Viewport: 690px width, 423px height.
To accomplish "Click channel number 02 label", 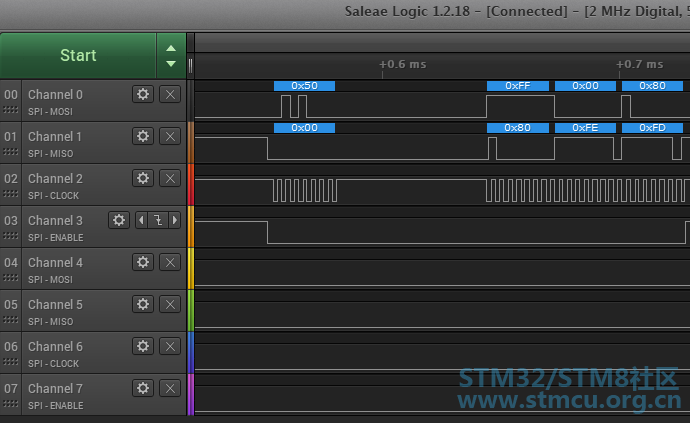I will pyautogui.click(x=11, y=179).
